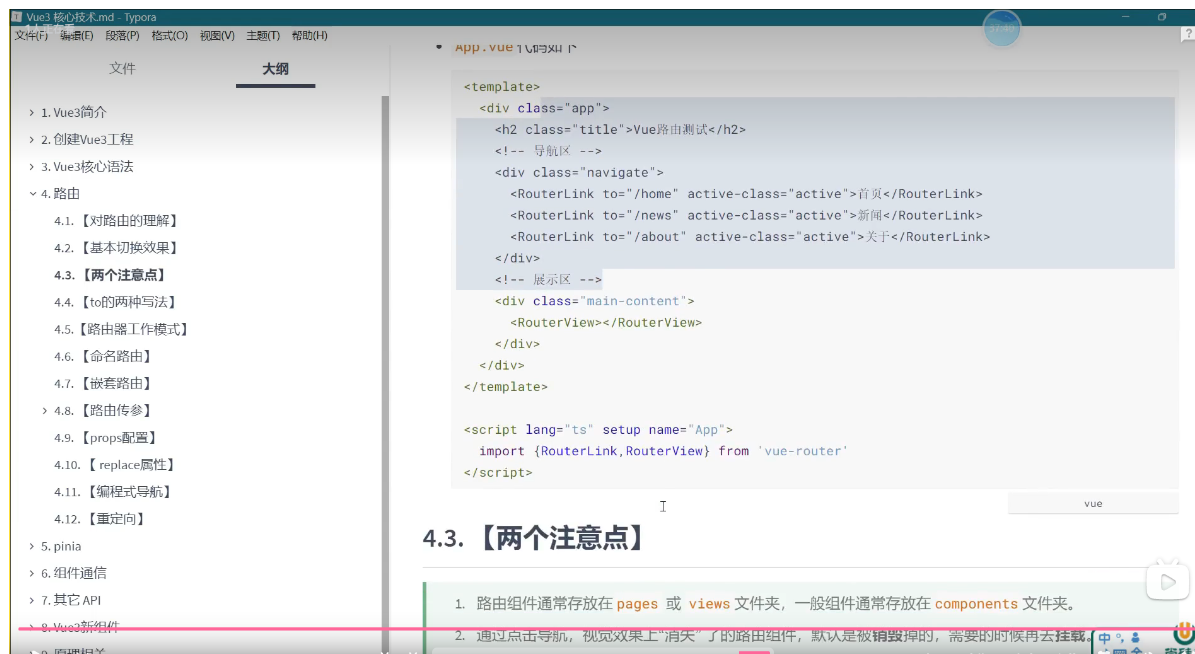Click the <template> opening tag line
The image size is (1195, 654).
501,87
